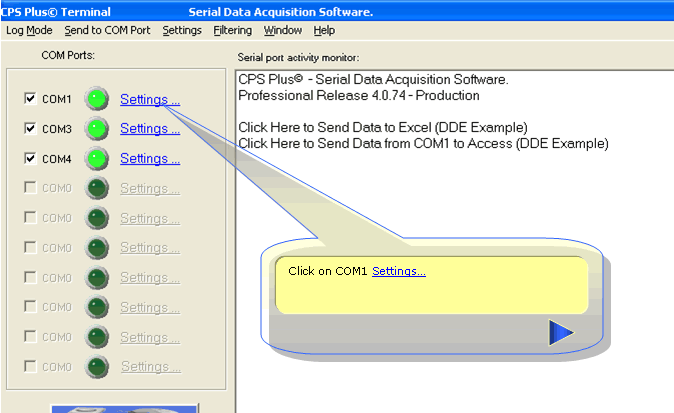Click the blue next arrow in the callout
674x413 pixels.
561,332
